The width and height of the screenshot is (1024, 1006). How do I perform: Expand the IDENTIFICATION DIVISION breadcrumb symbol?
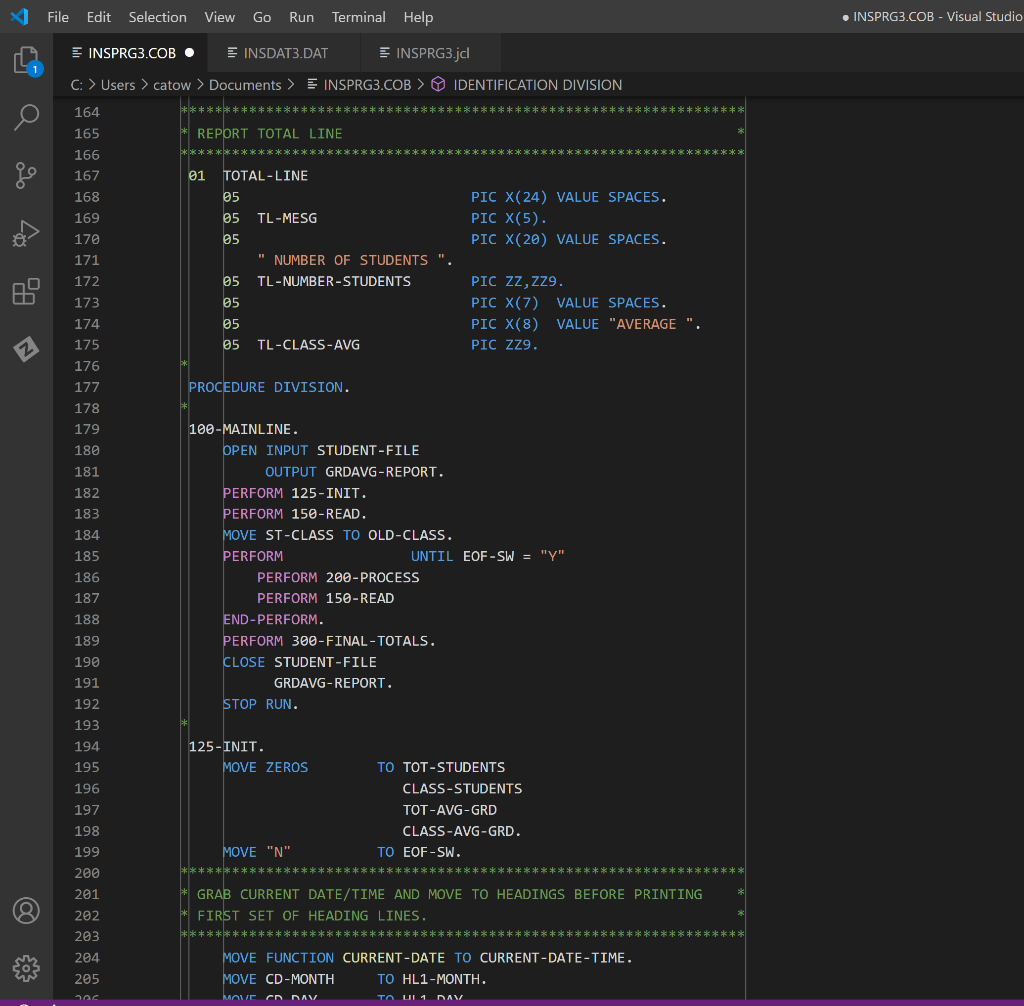coord(537,85)
